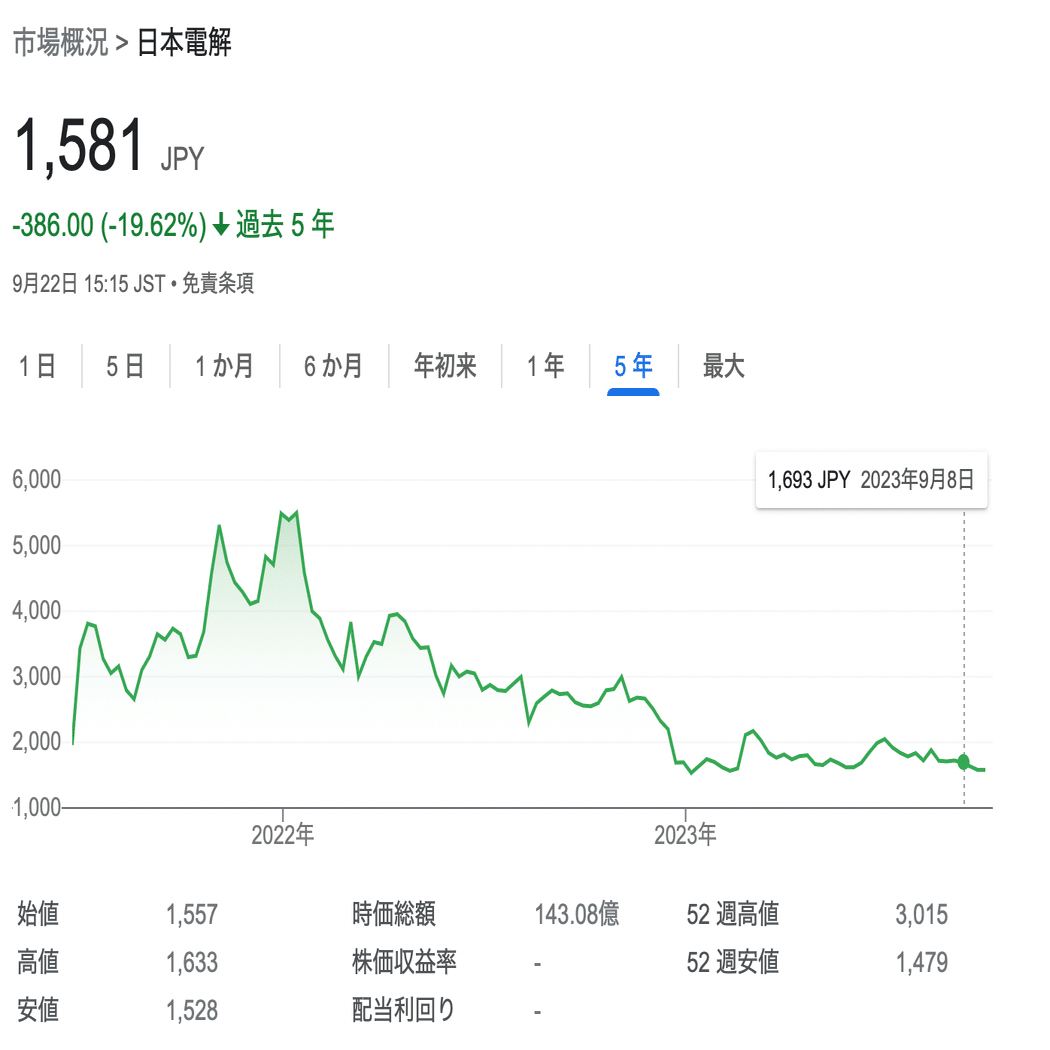Click the 143.08億 market cap value

577,914
